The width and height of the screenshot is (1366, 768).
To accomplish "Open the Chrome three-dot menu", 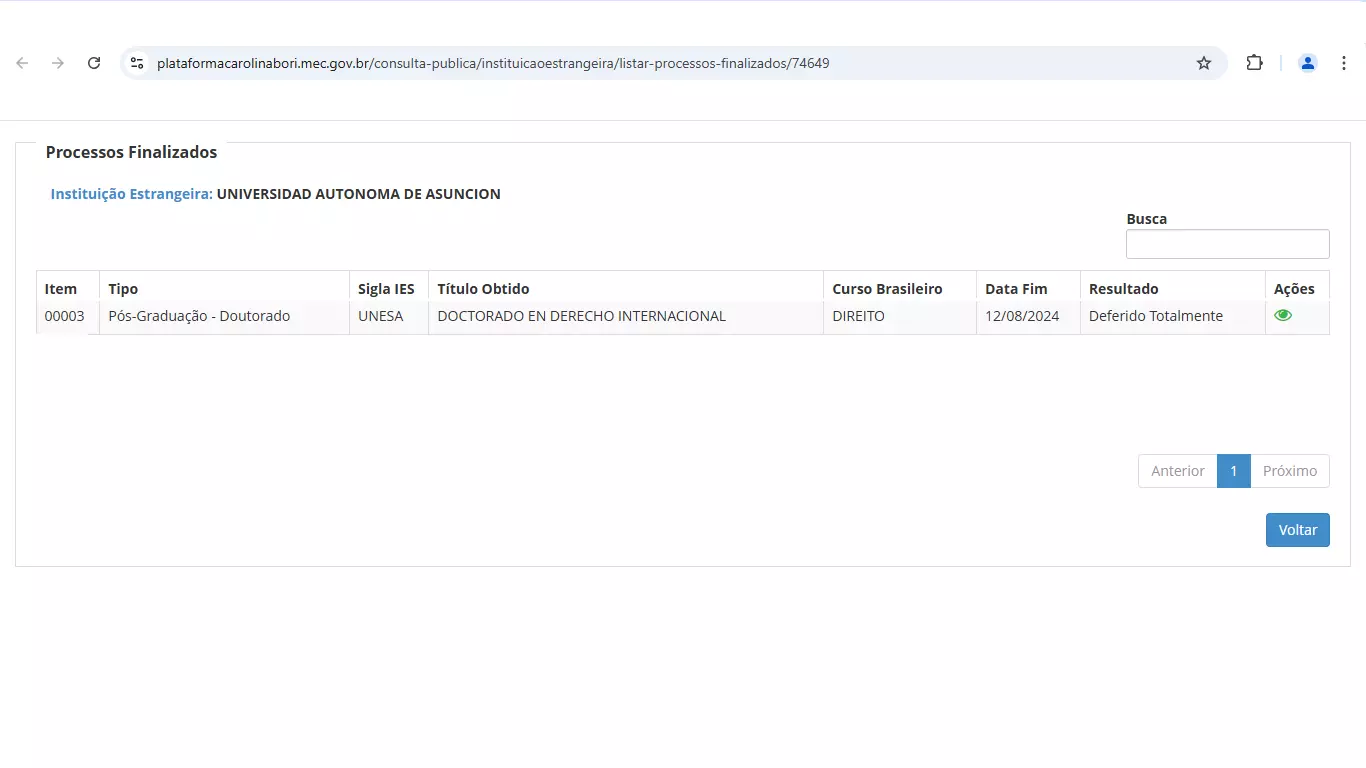I will click(1344, 63).
